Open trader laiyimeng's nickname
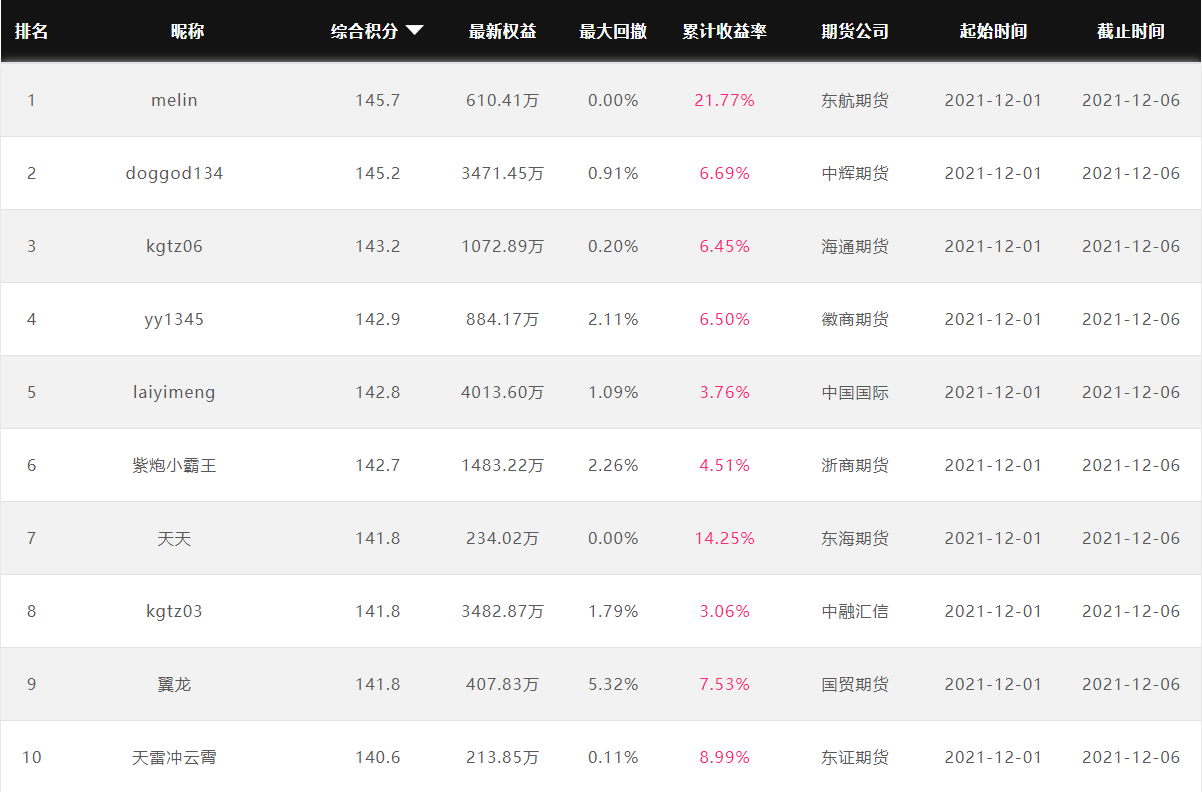The image size is (1202, 792). (174, 392)
